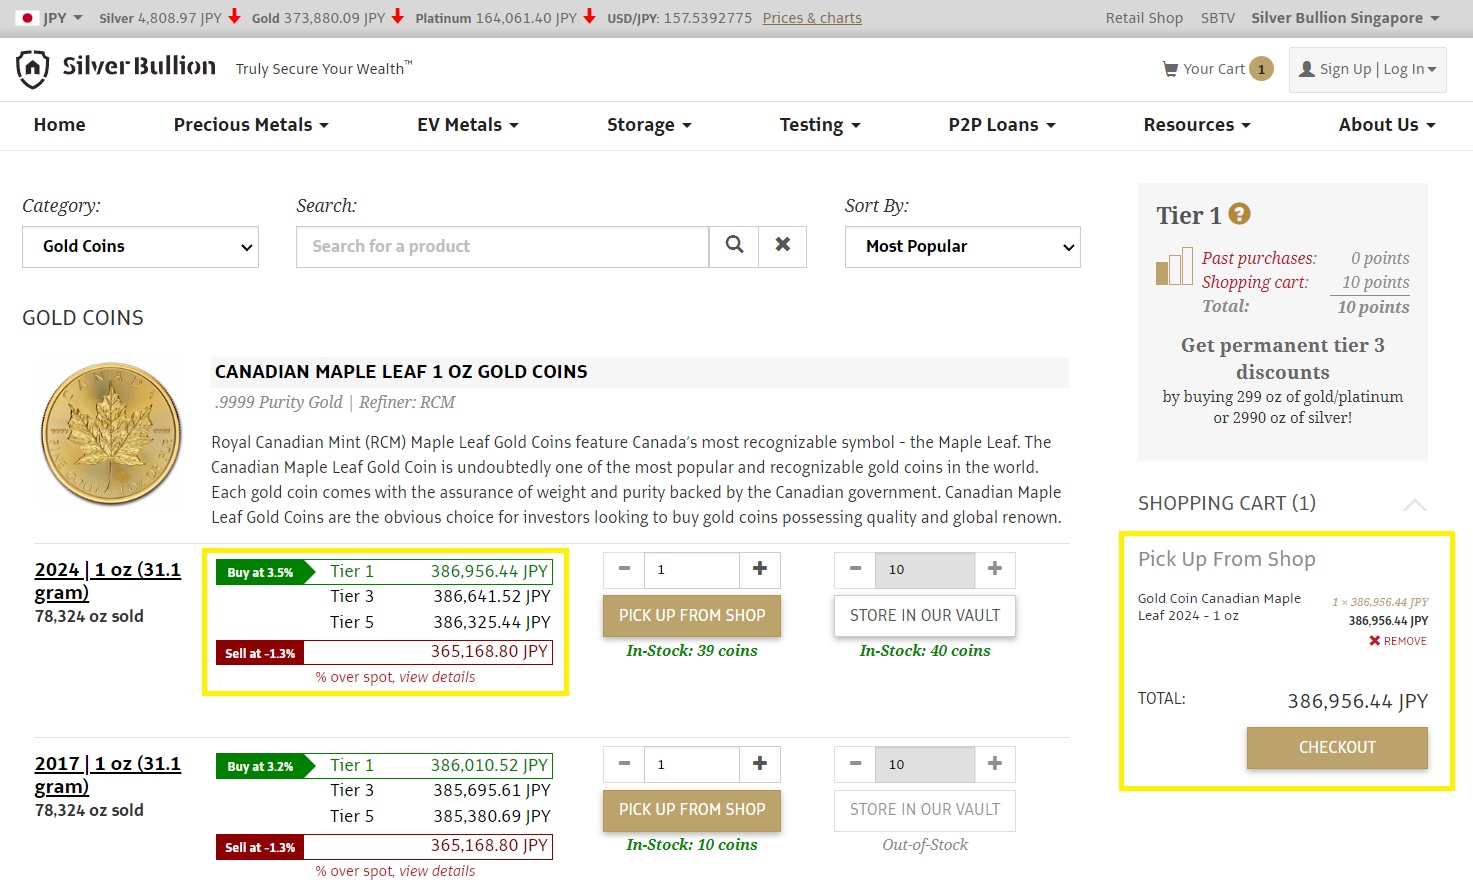
Task: Decrease 2024 coin vault quantity with minus
Action: click(855, 569)
